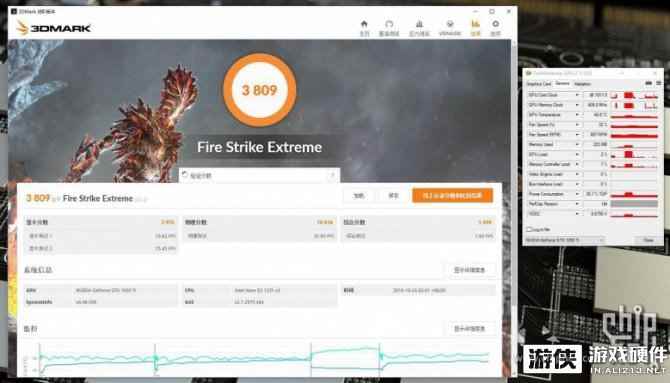Viewport: 670px width, 383px height.
Task: Open the Stress Tests icon
Action: coord(419,28)
